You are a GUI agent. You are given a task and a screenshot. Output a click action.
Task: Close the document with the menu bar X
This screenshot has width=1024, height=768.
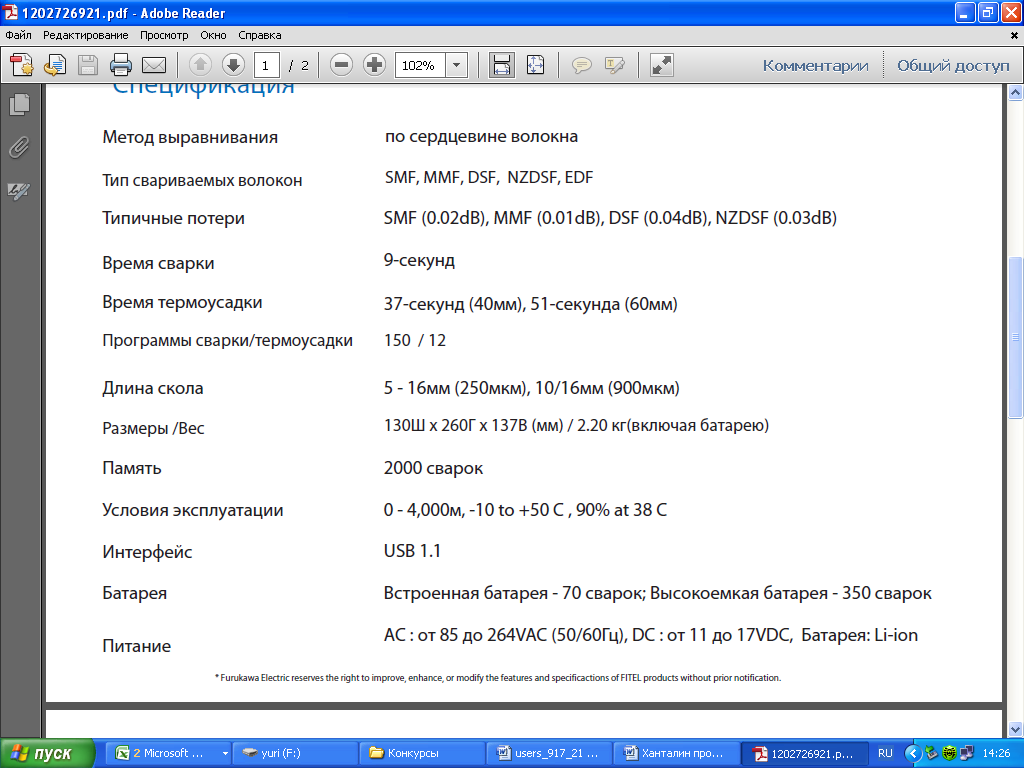(1014, 35)
